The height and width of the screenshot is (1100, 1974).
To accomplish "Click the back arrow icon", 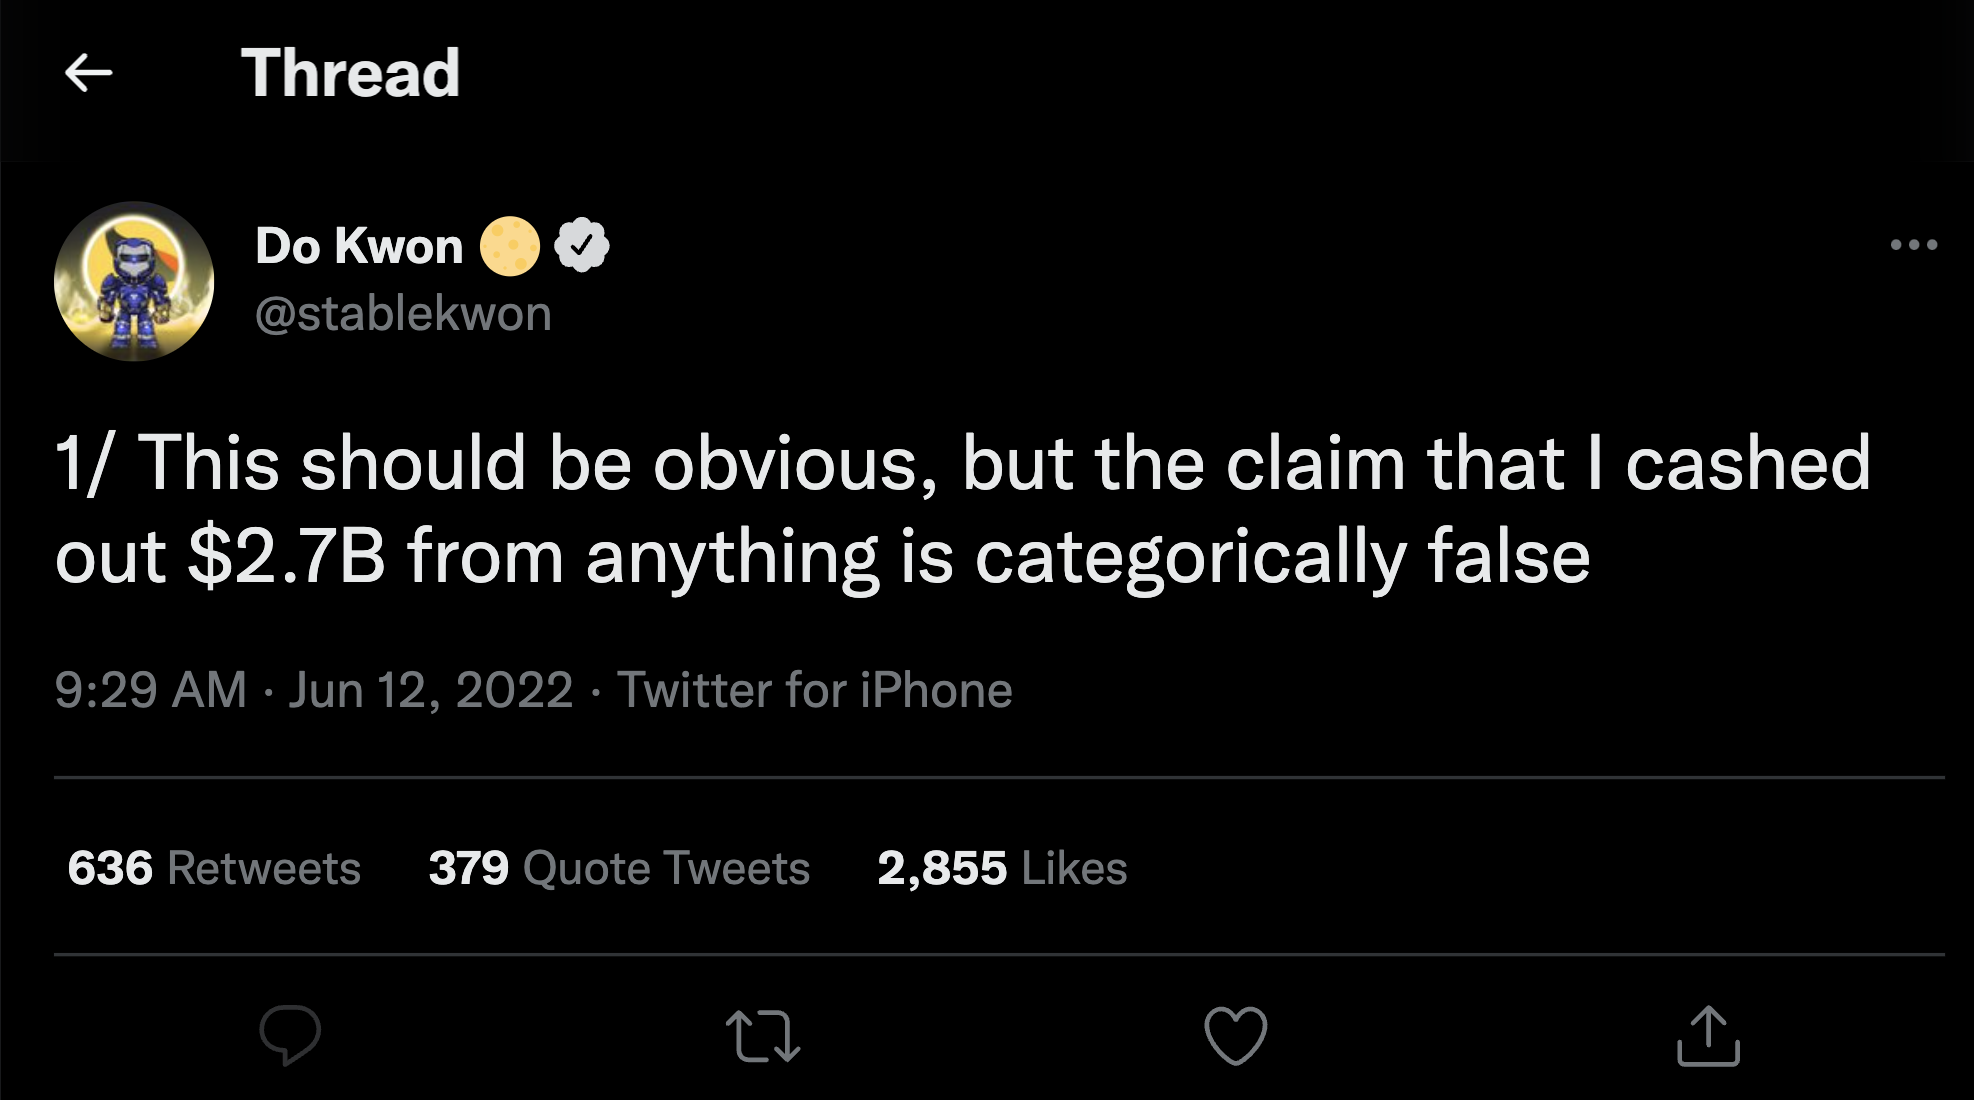I will click(x=88, y=73).
